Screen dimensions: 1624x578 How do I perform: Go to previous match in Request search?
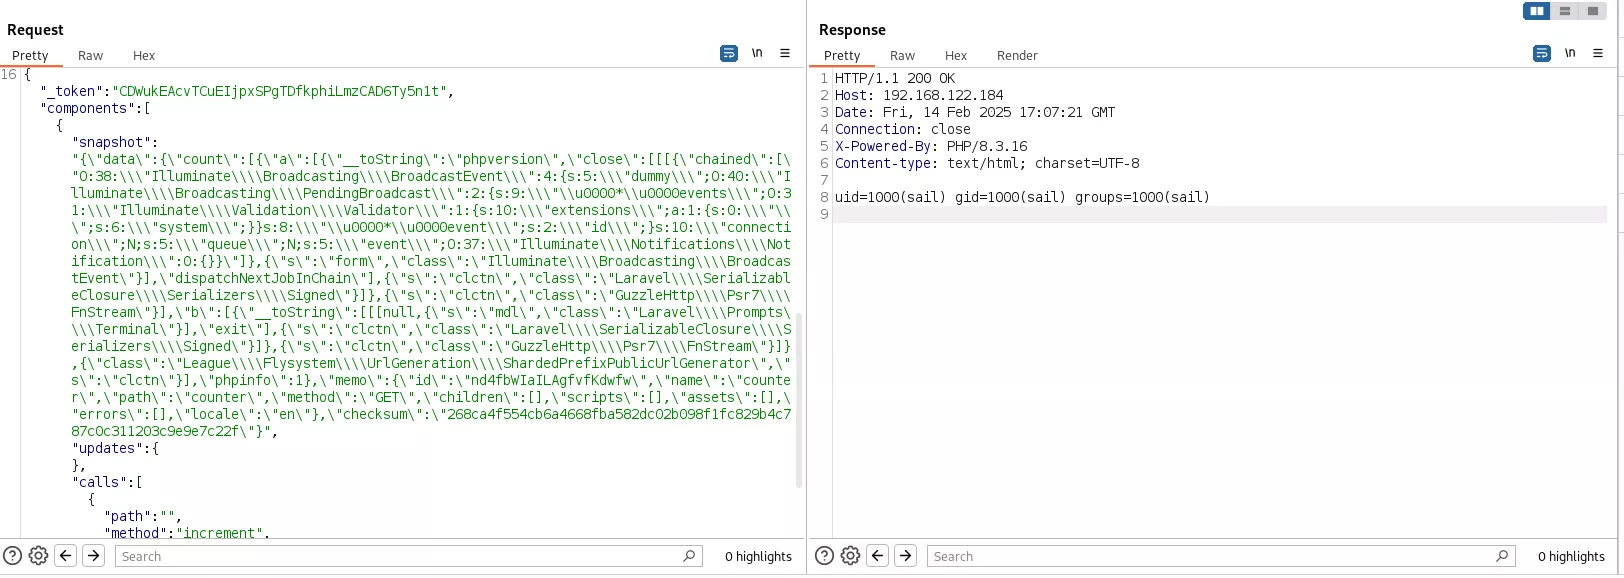click(x=66, y=556)
